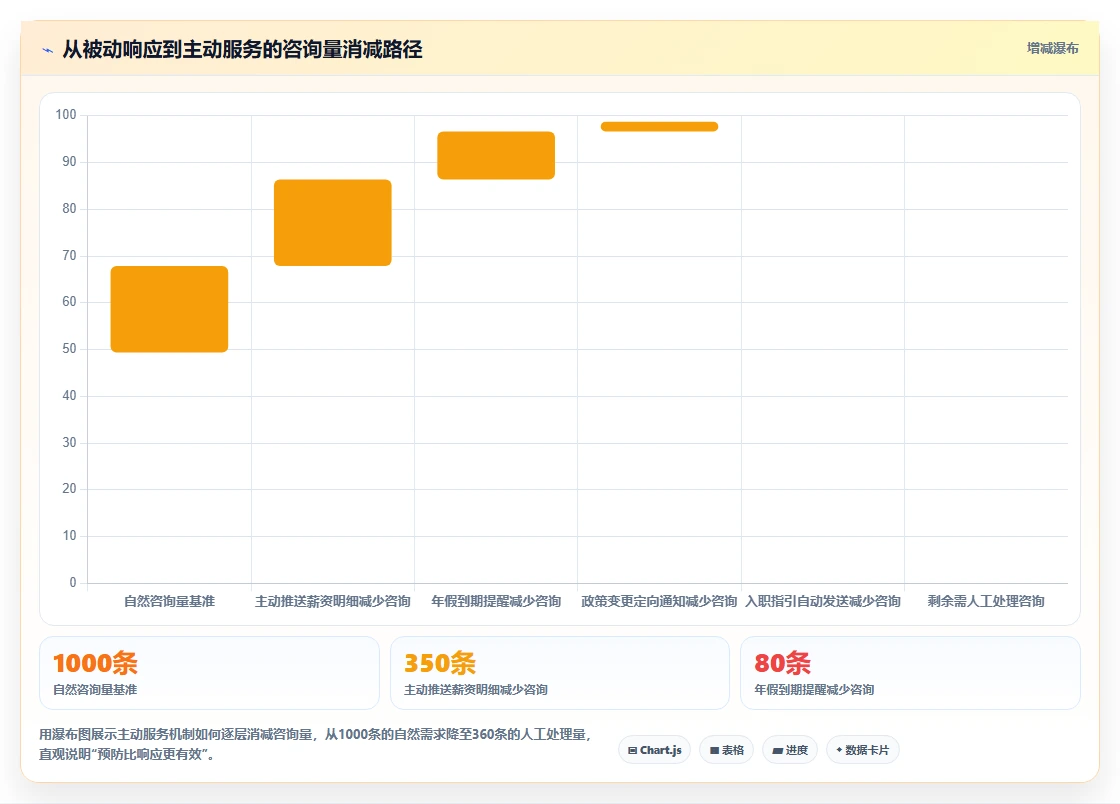Click the chart title 从被动响应到主动服务的咨询量消减路径
Image resolution: width=1120 pixels, height=804 pixels.
[242, 49]
